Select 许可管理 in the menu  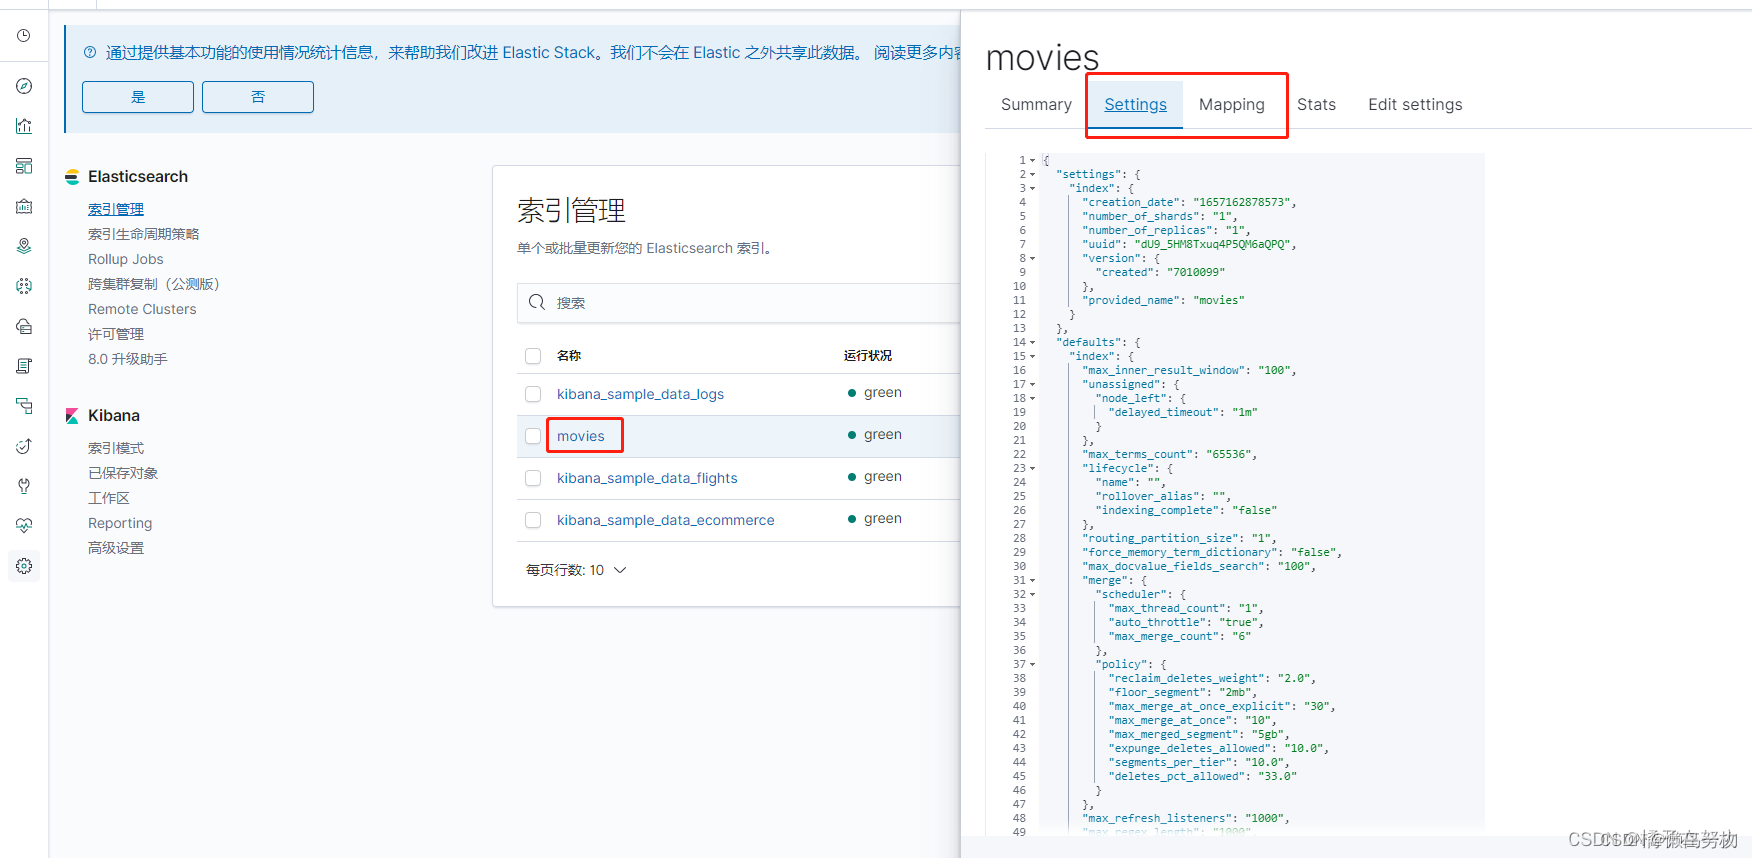pyautogui.click(x=116, y=334)
